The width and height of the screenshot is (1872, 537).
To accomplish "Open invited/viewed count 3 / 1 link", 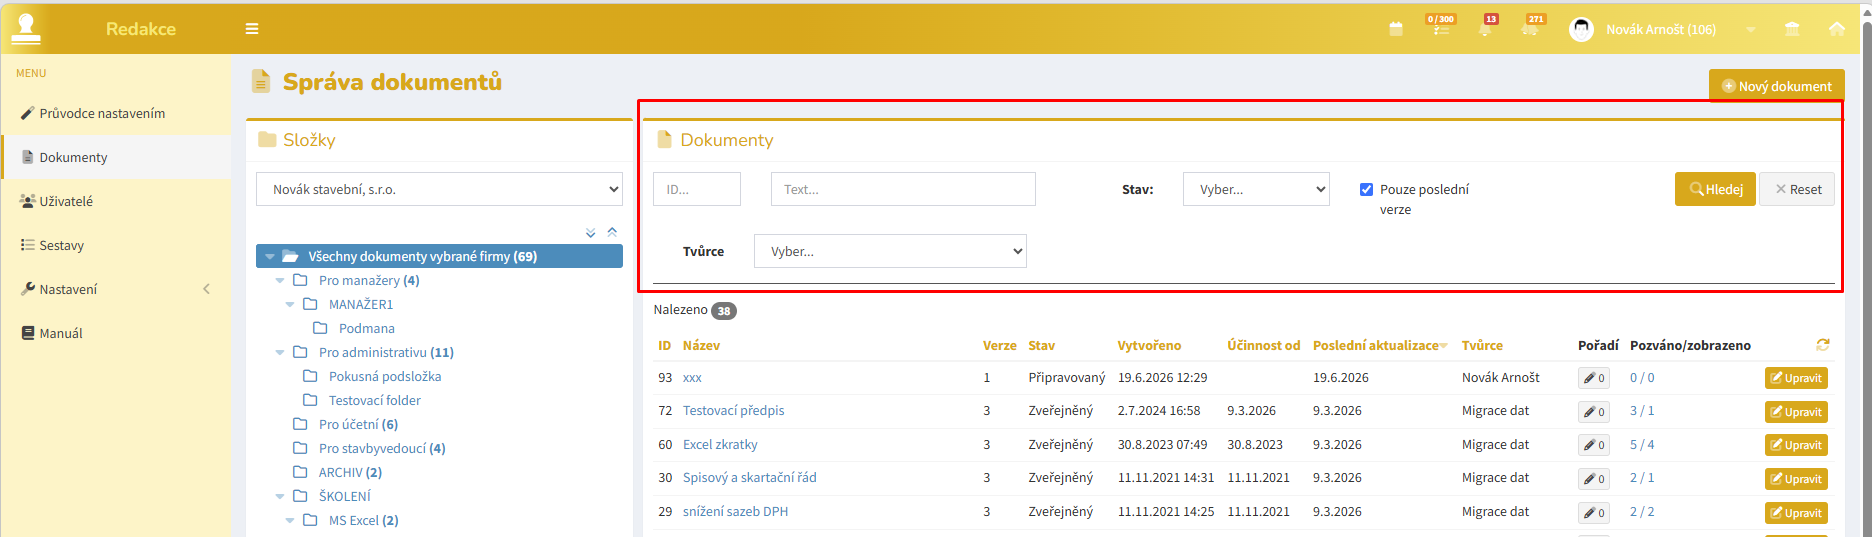I will point(1642,411).
